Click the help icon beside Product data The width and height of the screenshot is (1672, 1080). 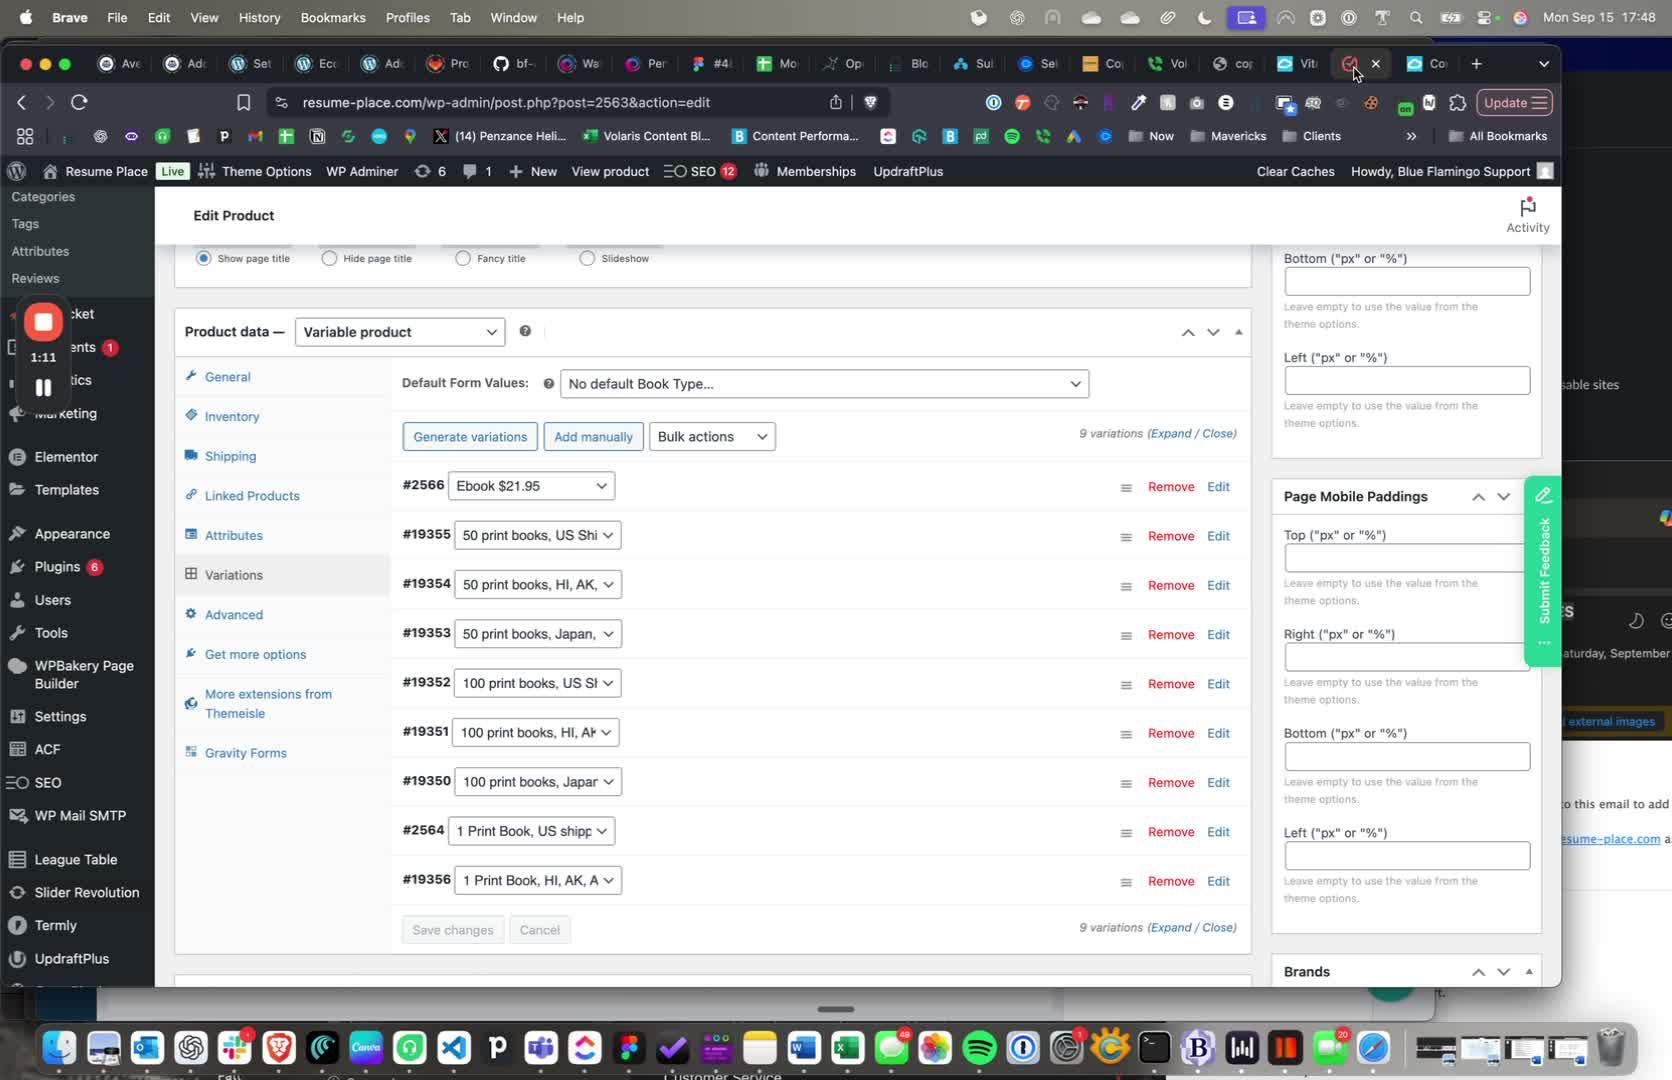[x=525, y=331]
